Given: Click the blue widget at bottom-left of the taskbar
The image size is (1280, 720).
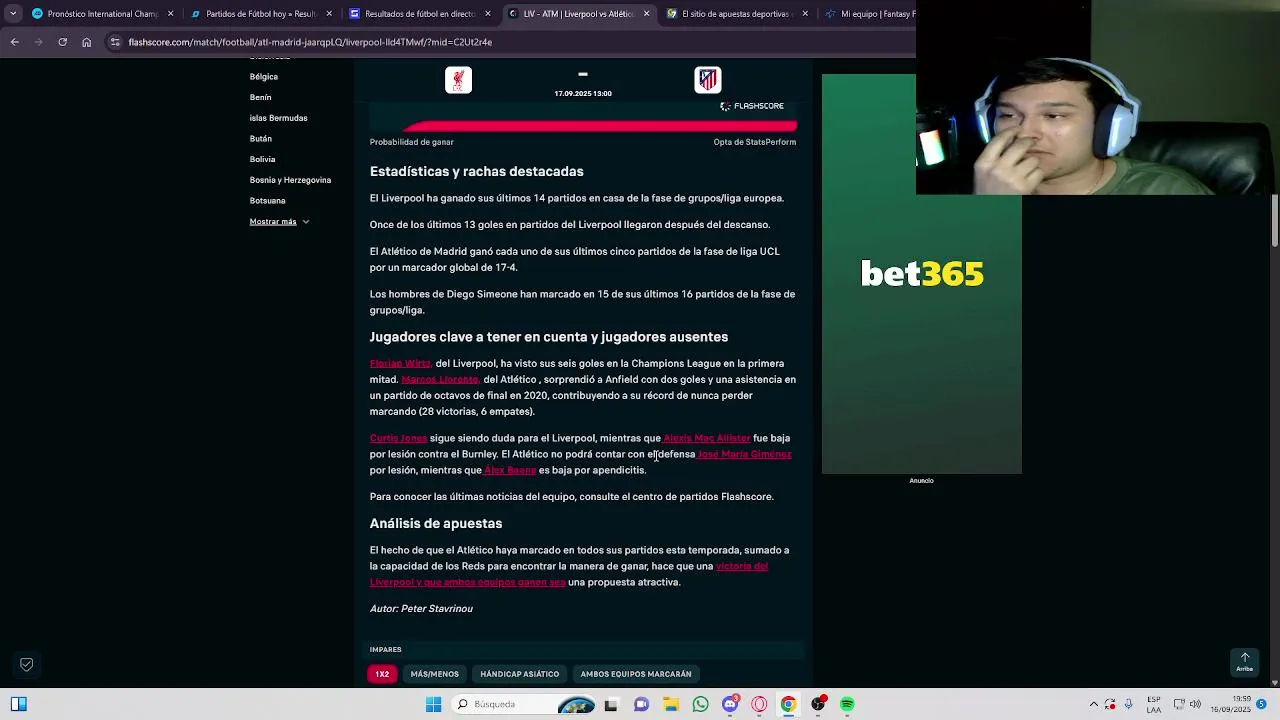Looking at the screenshot, I should (x=18, y=704).
